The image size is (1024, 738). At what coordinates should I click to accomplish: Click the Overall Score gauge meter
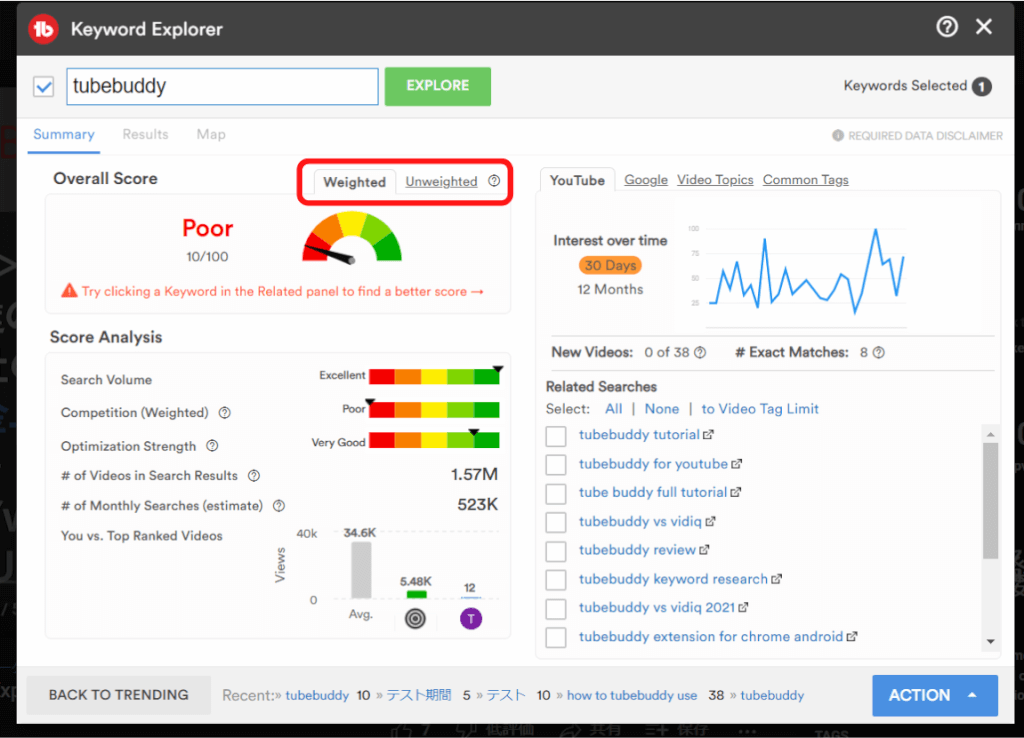point(351,238)
